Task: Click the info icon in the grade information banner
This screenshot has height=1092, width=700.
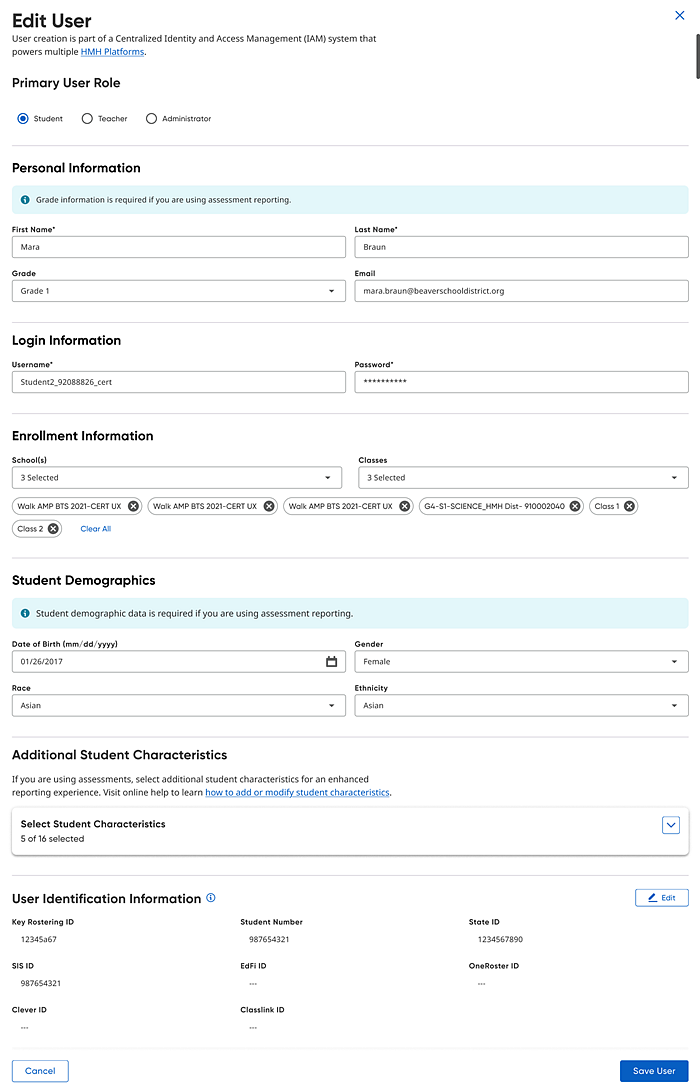Action: click(x=23, y=199)
